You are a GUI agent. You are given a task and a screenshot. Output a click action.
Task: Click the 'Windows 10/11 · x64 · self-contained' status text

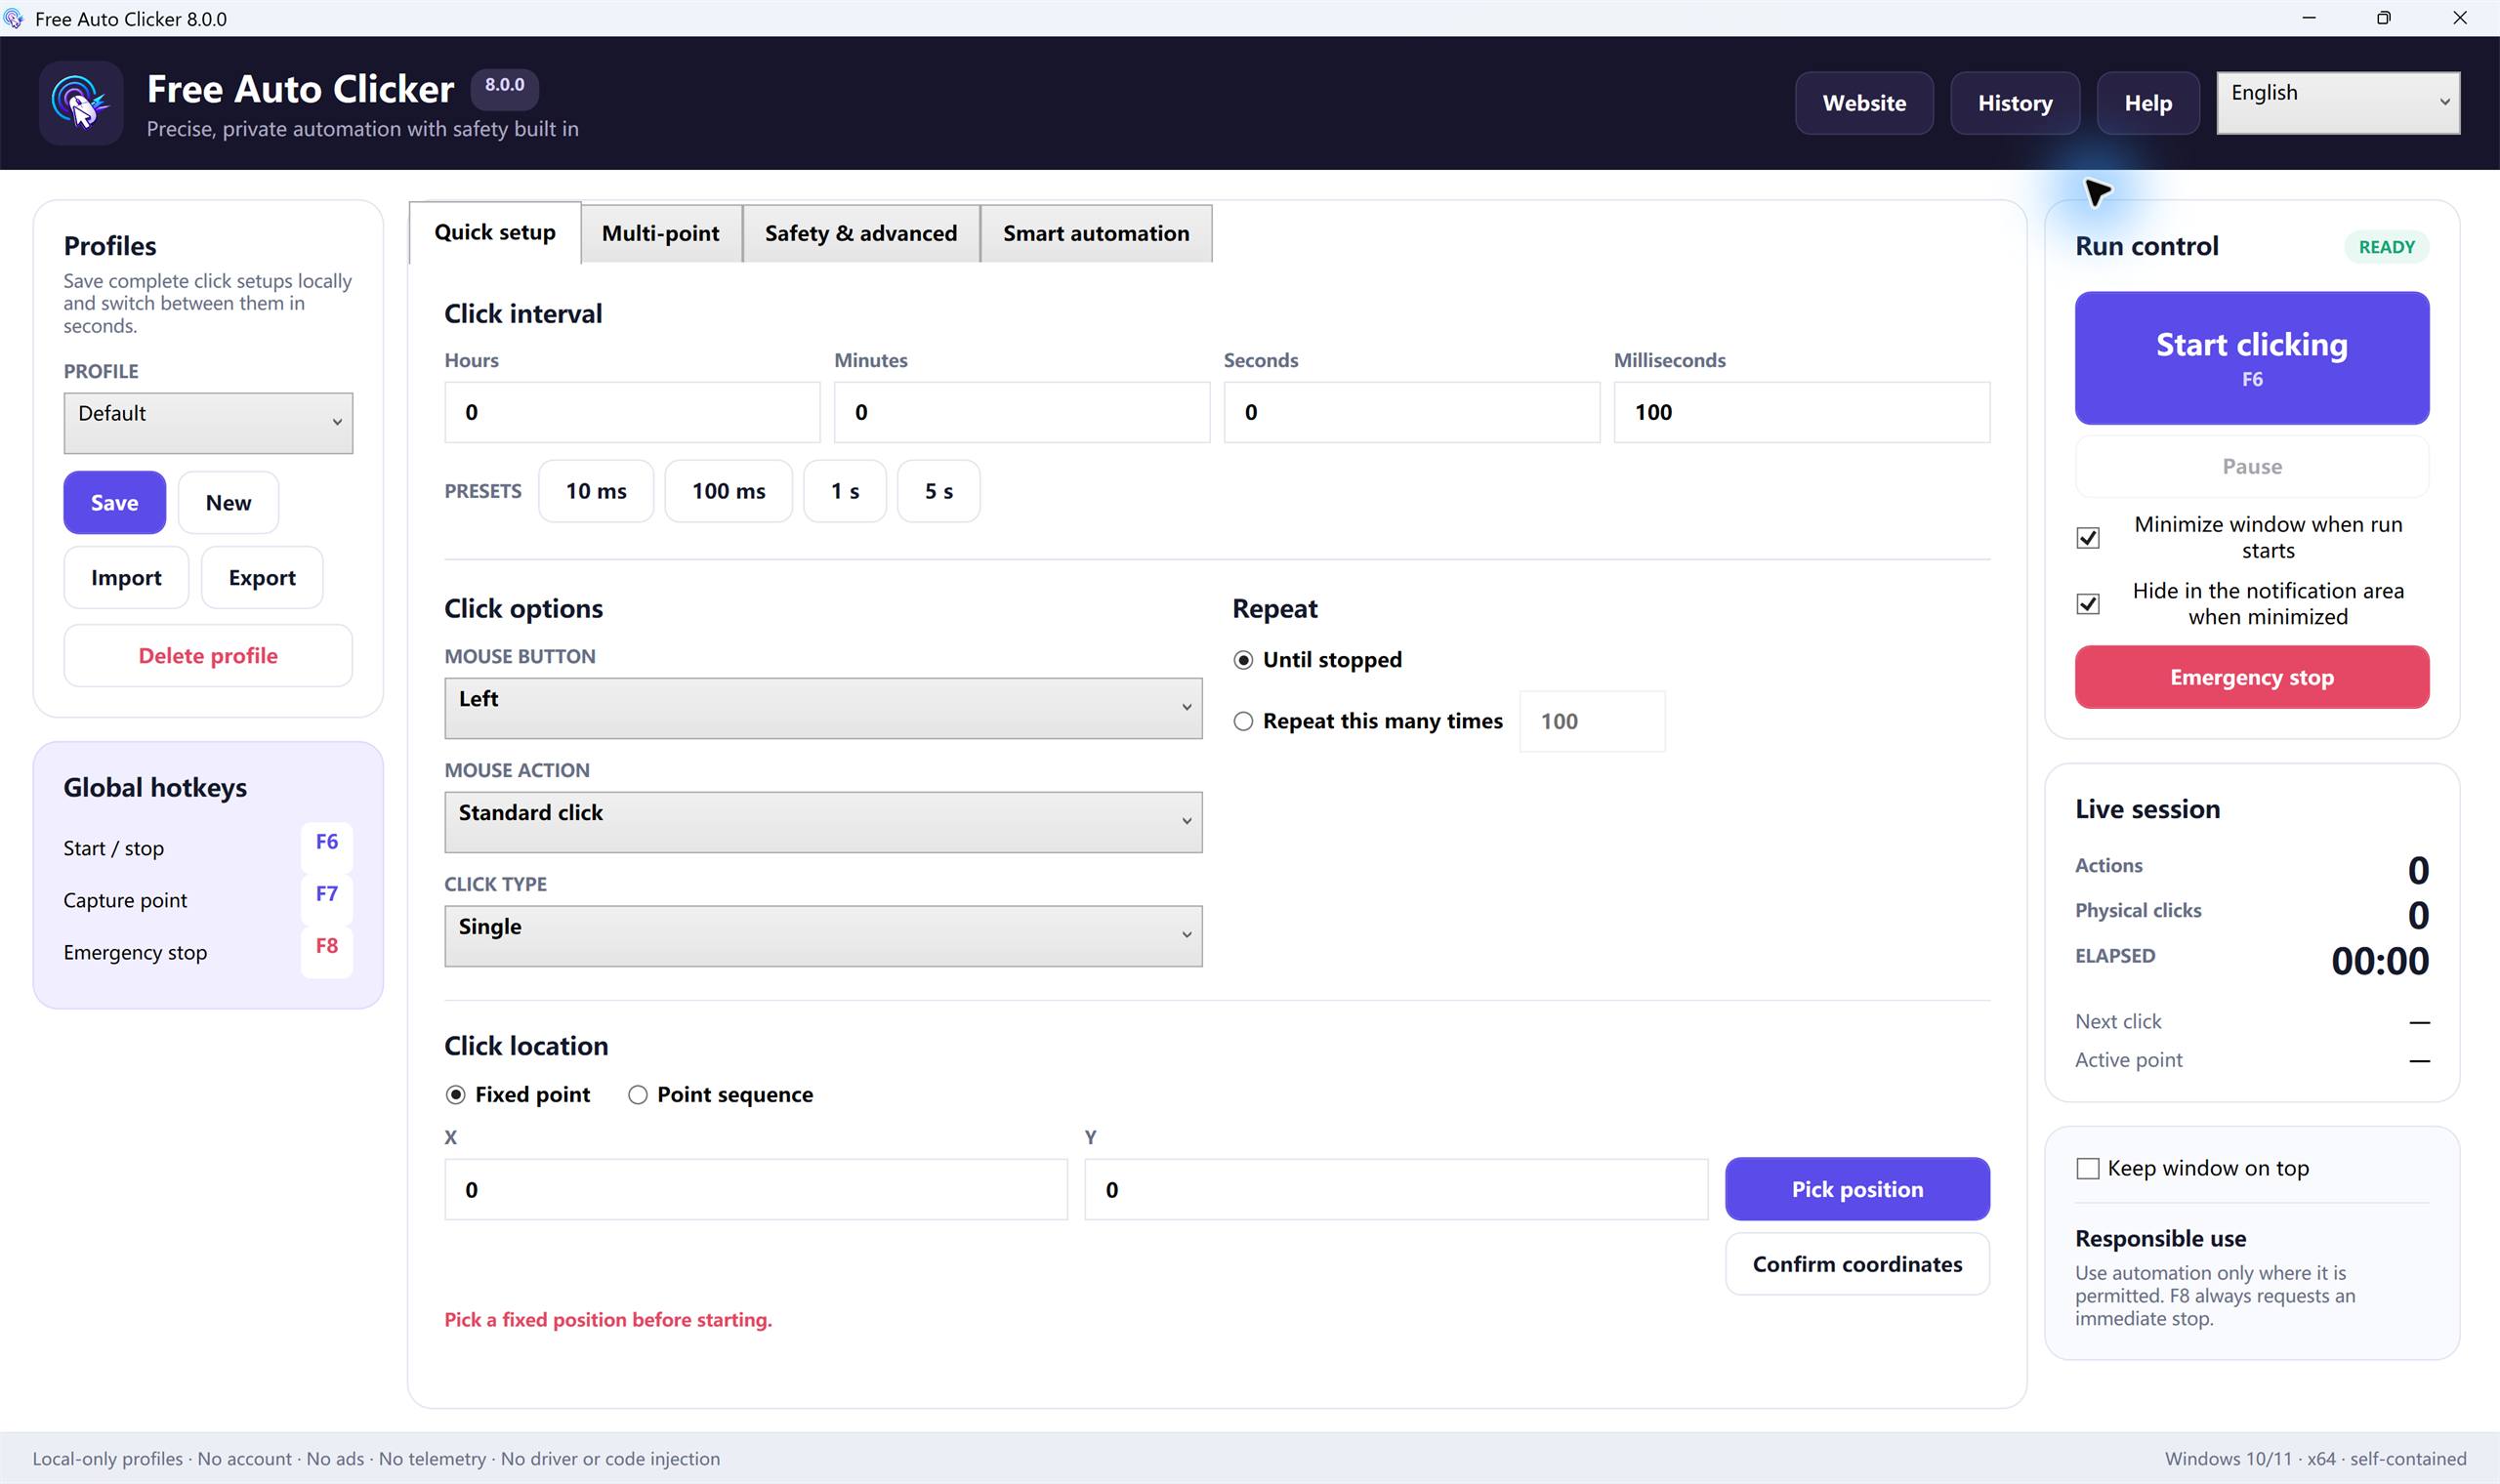[x=2316, y=1459]
